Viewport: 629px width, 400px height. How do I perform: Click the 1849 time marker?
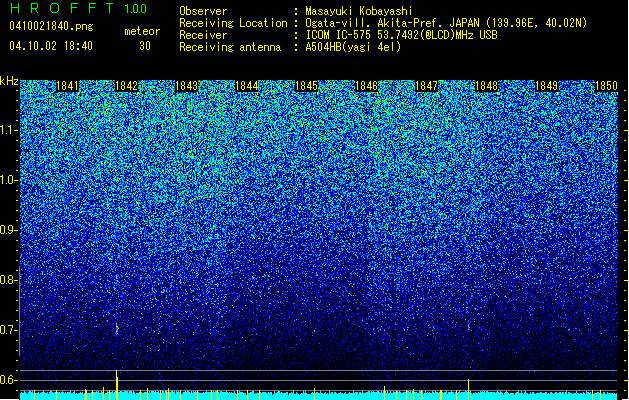tap(546, 86)
